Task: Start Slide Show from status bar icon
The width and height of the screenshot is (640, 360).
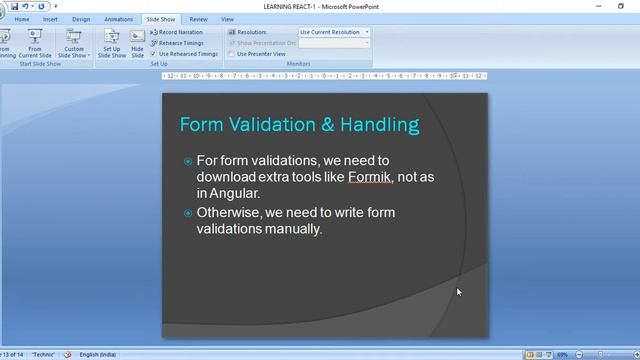Action: click(549, 355)
